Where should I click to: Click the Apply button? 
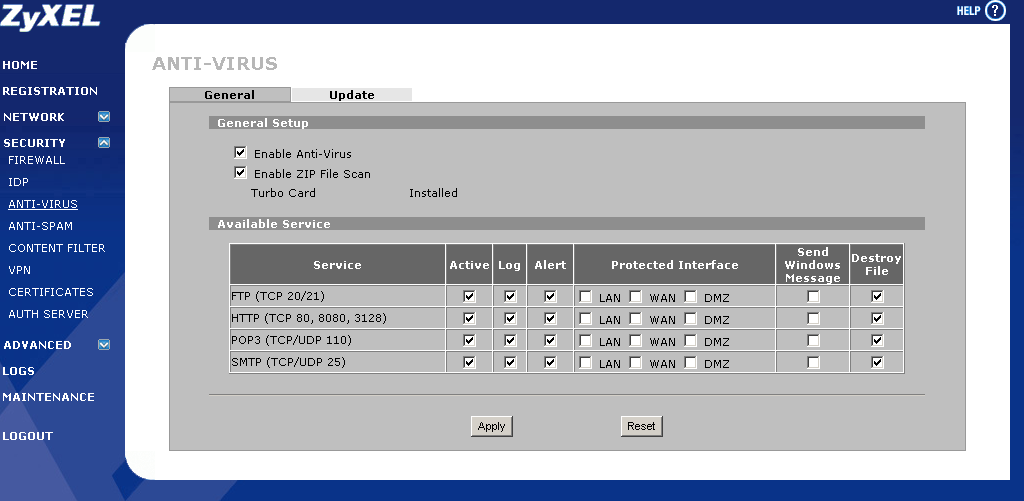pyautogui.click(x=492, y=426)
